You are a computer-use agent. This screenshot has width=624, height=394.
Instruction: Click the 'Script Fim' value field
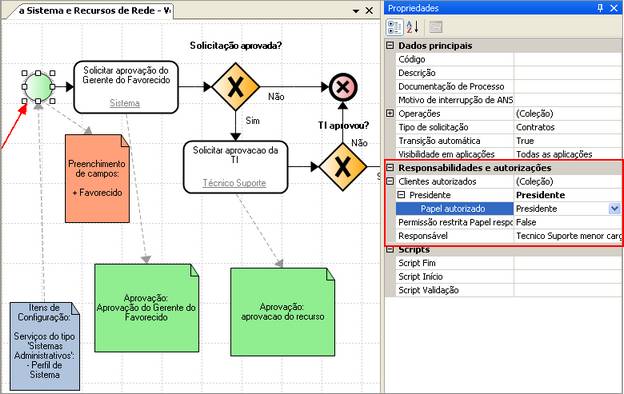[568, 263]
